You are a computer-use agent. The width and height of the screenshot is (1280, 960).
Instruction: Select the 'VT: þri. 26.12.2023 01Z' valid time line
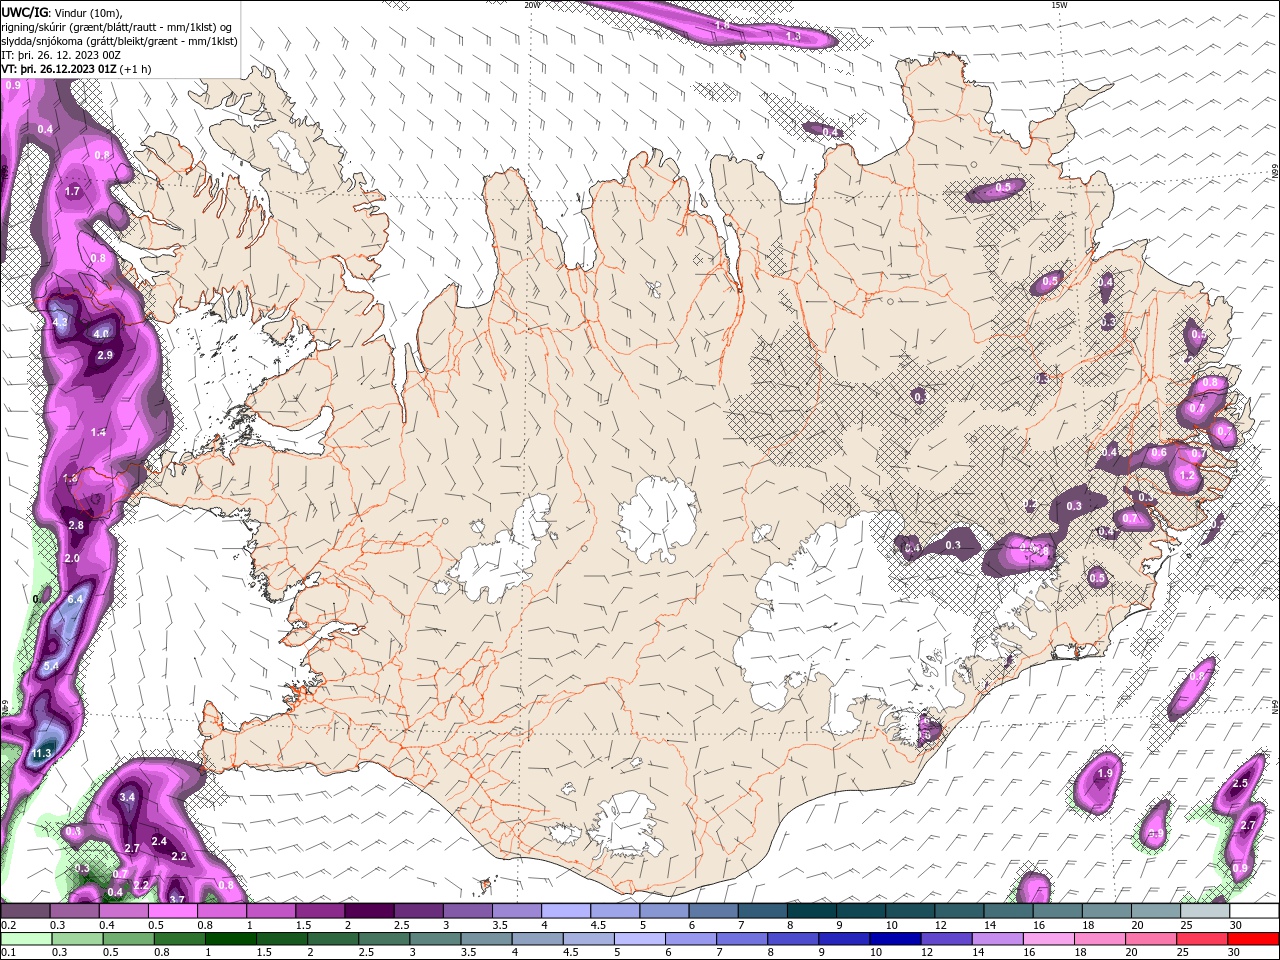pyautogui.click(x=58, y=69)
